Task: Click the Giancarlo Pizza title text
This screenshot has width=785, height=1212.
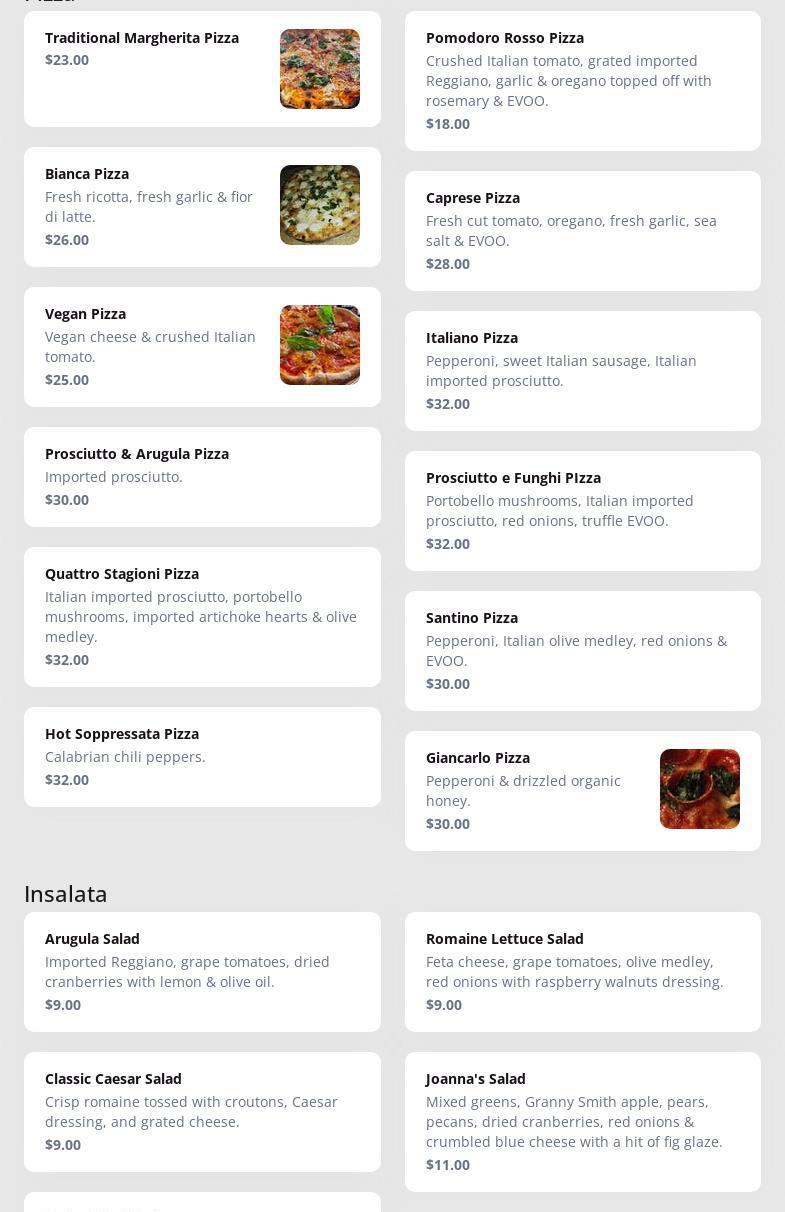Action: [x=478, y=758]
